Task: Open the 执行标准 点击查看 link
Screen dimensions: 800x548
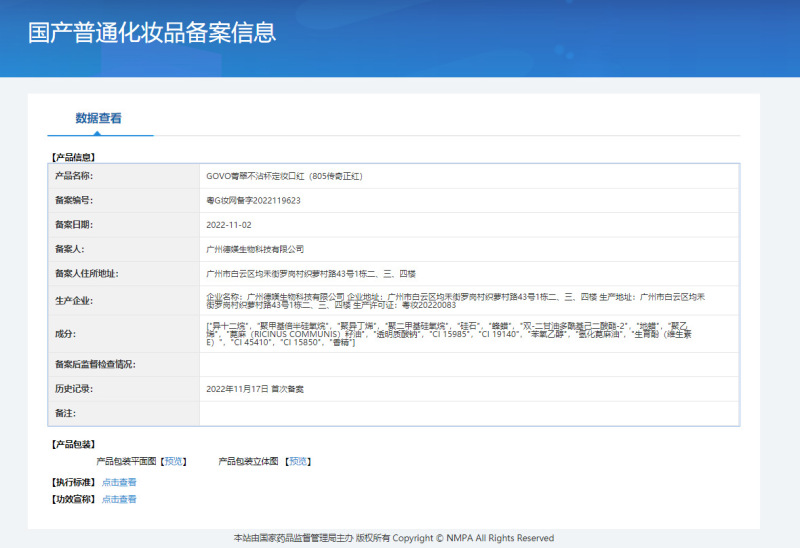Action: (119, 482)
